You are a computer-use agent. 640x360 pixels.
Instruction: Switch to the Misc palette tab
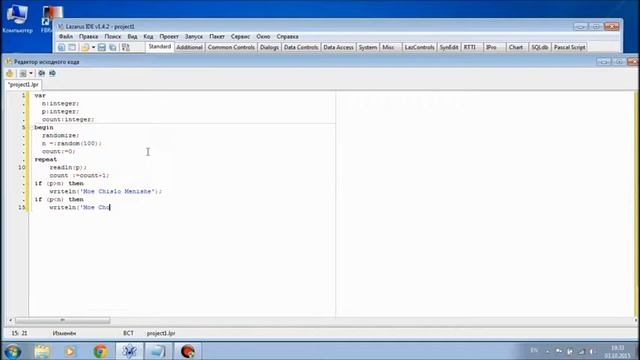(388, 47)
